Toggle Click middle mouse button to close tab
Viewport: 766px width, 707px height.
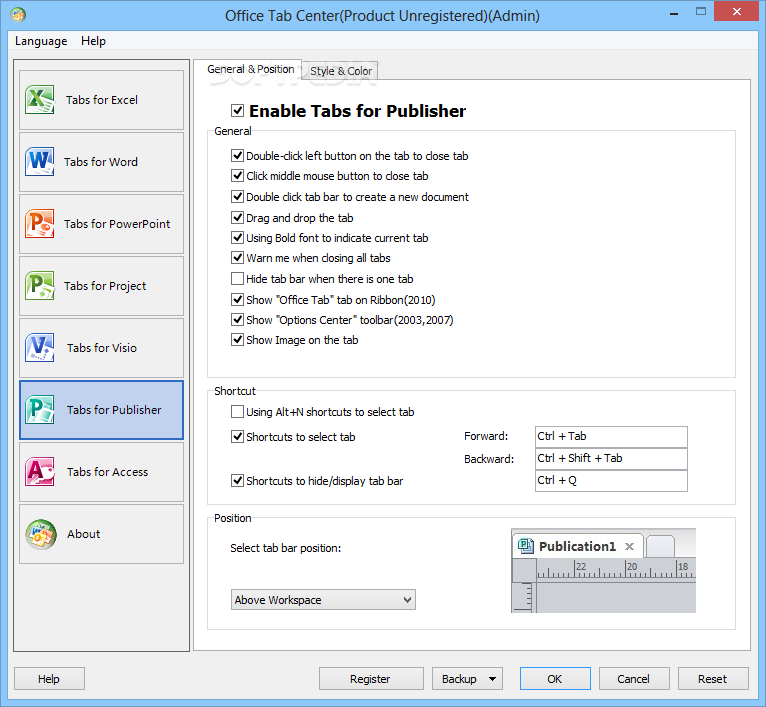coord(237,176)
